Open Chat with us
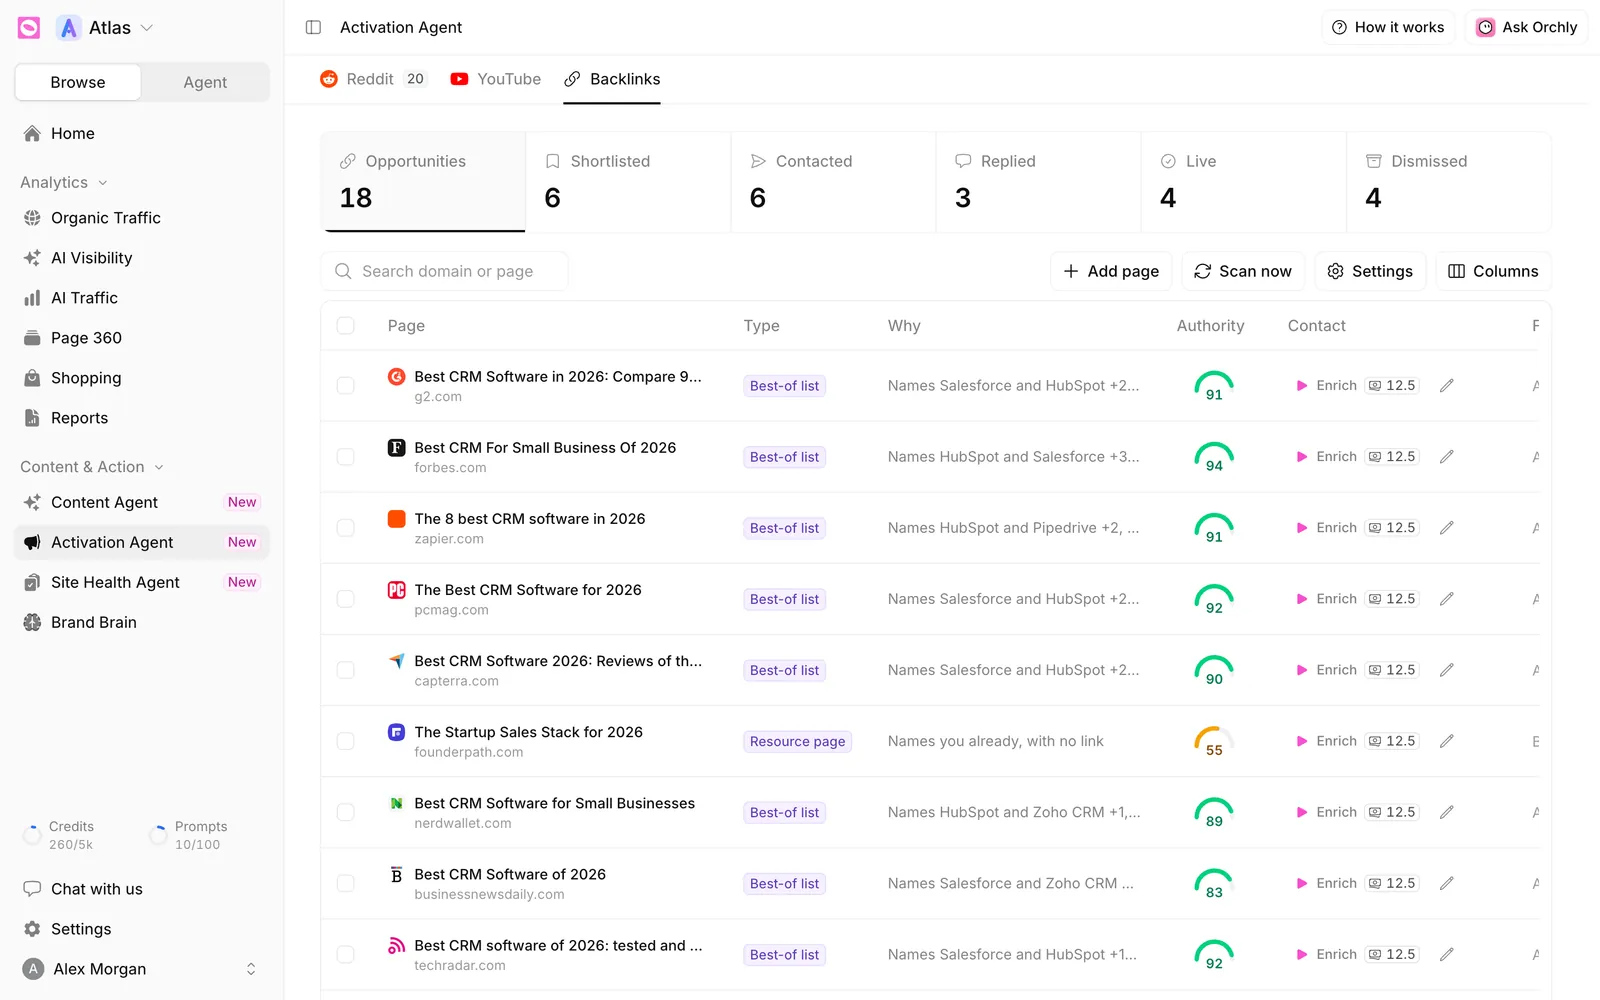Image resolution: width=1600 pixels, height=1000 pixels. pyautogui.click(x=142, y=889)
